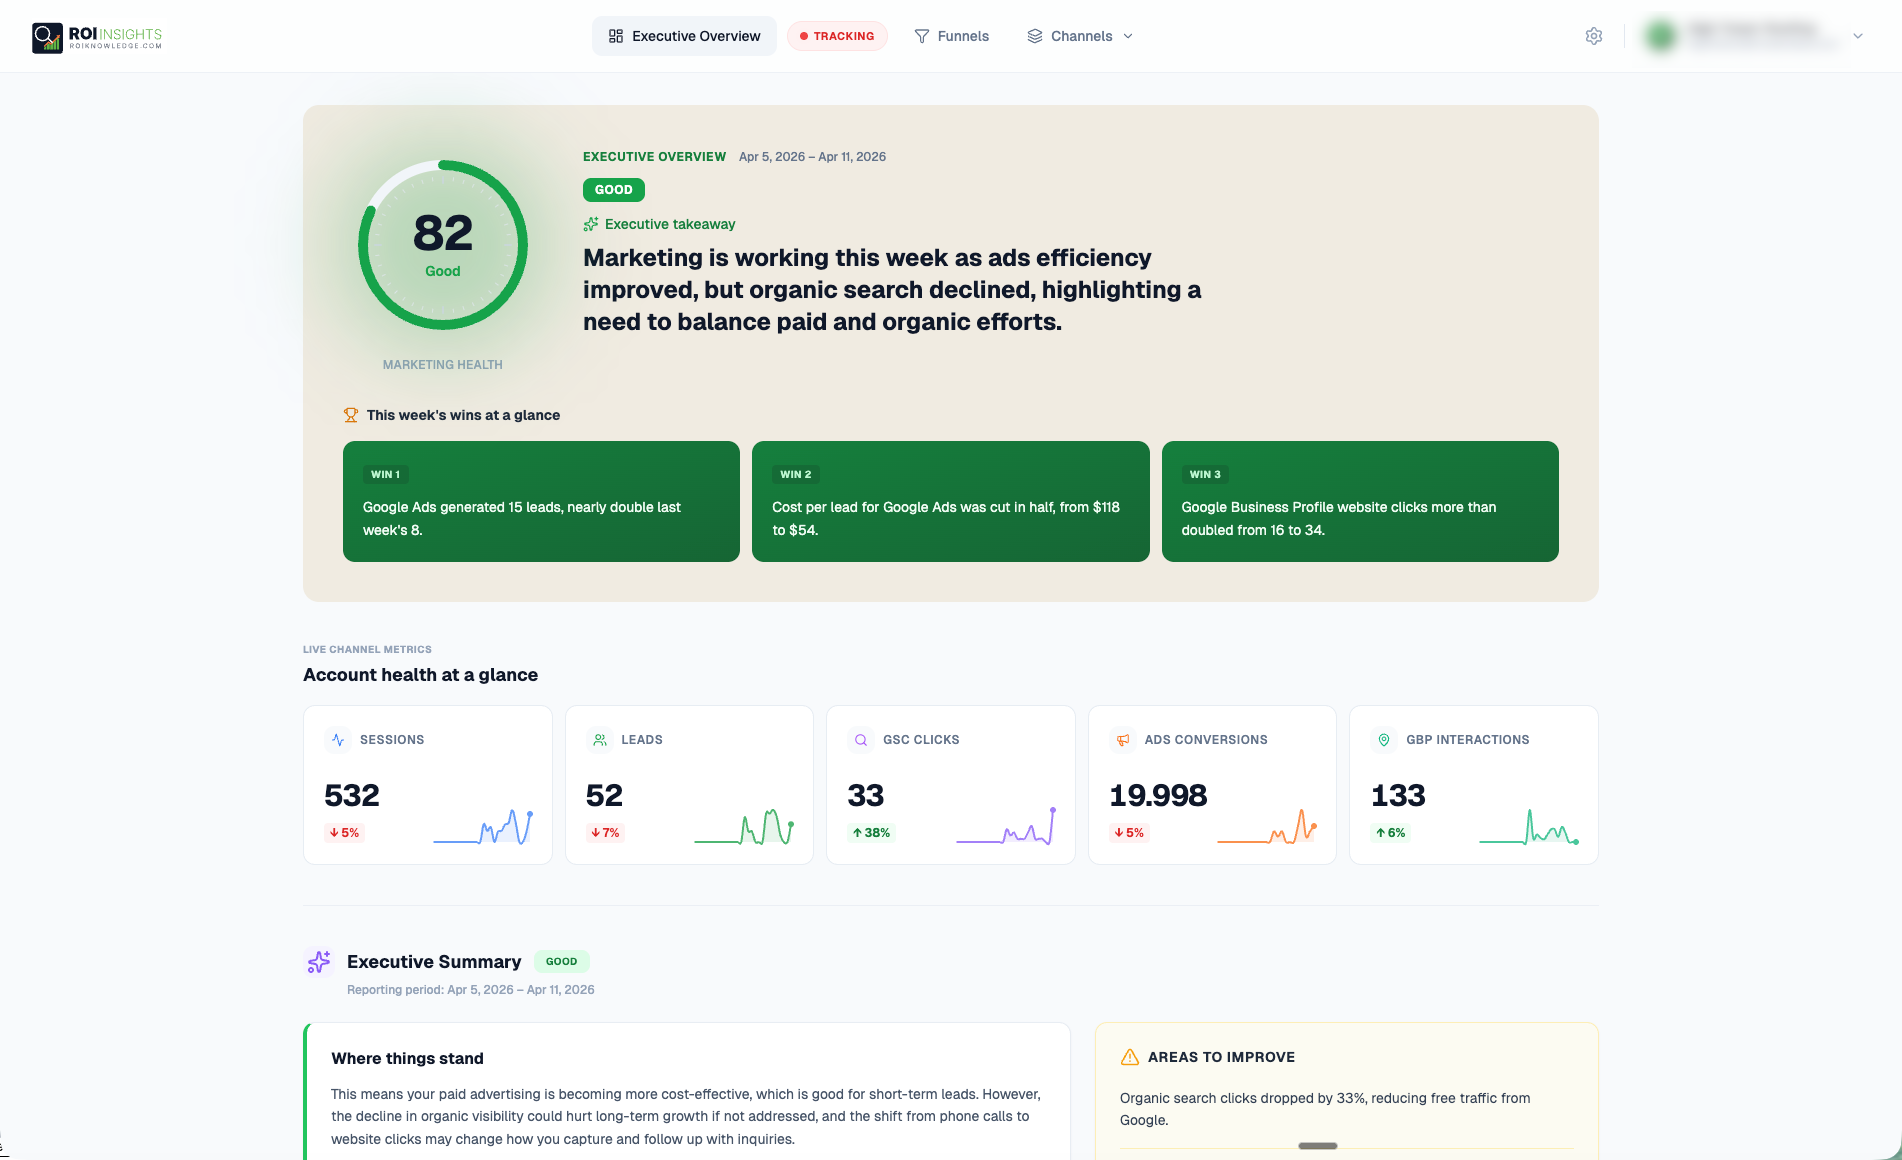This screenshot has width=1902, height=1160.
Task: Toggle the red TRACKING indicator
Action: (837, 36)
